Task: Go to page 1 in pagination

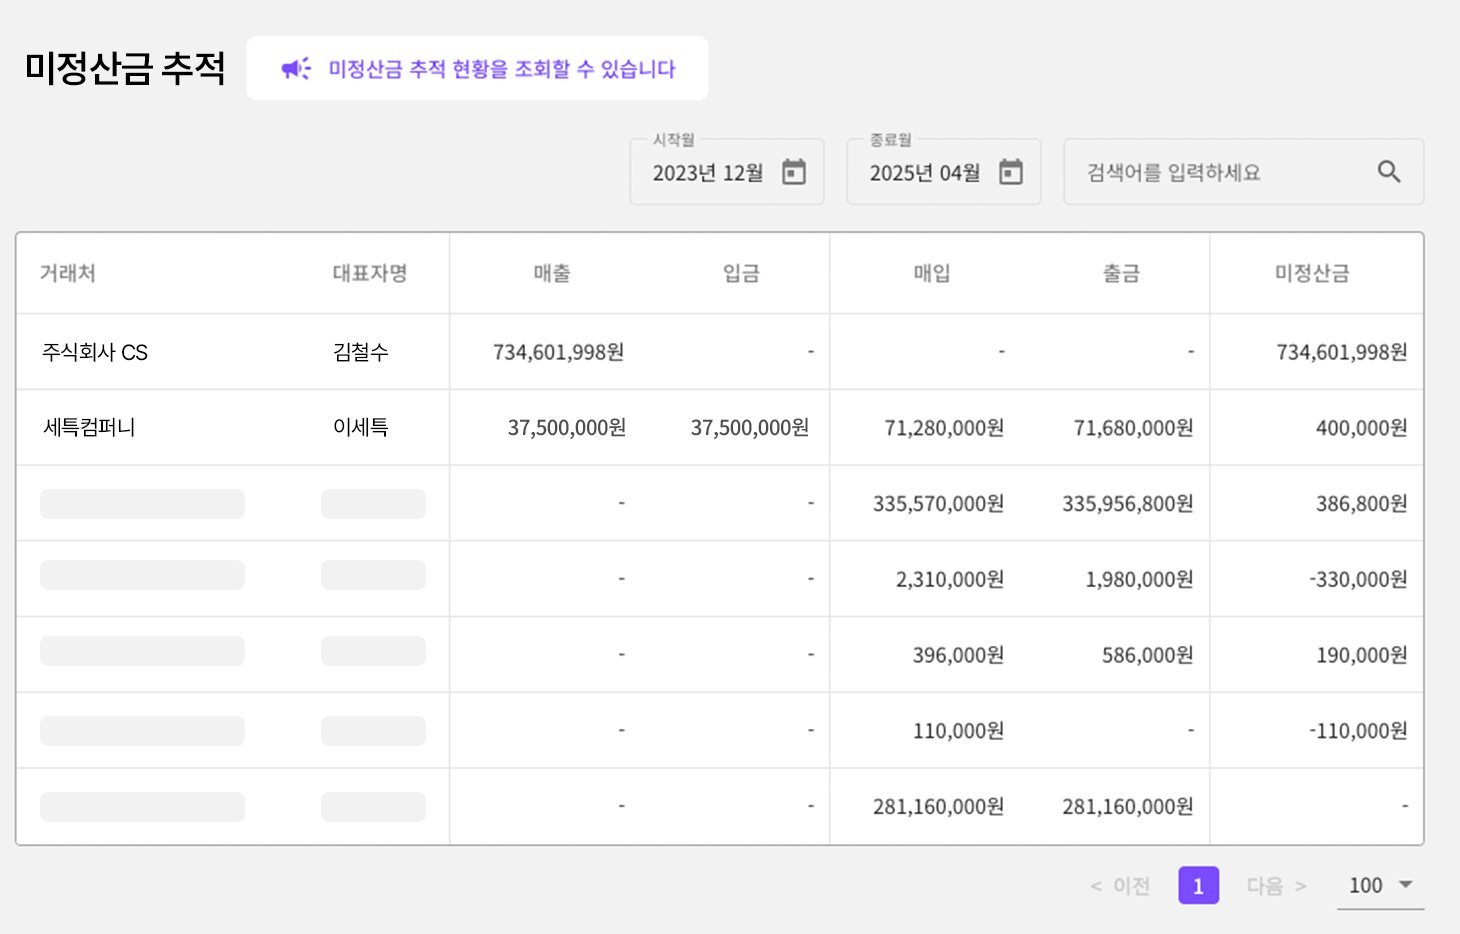Action: tap(1198, 885)
